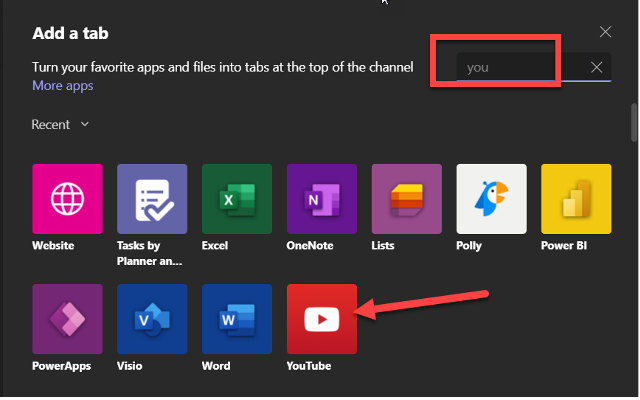The image size is (640, 400).
Task: Choose the OneNote app icon
Action: point(322,199)
